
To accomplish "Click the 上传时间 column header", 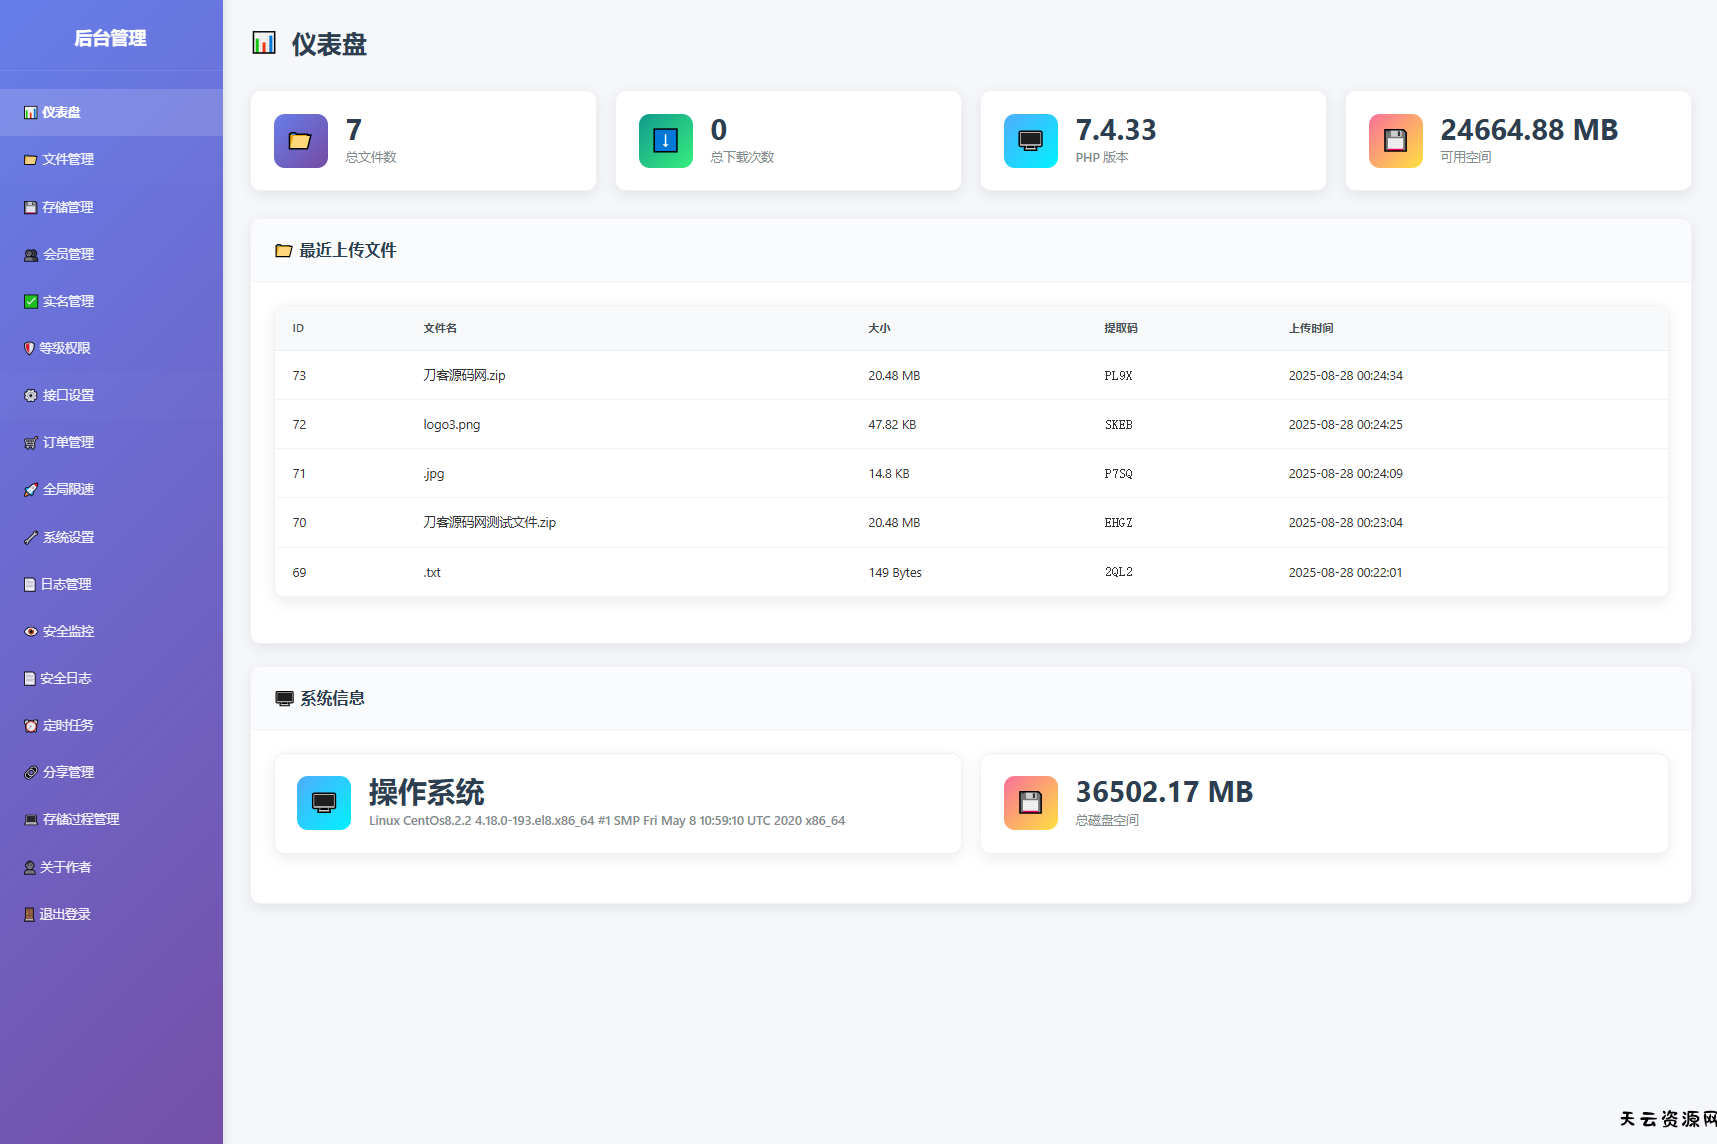I will click(1310, 328).
